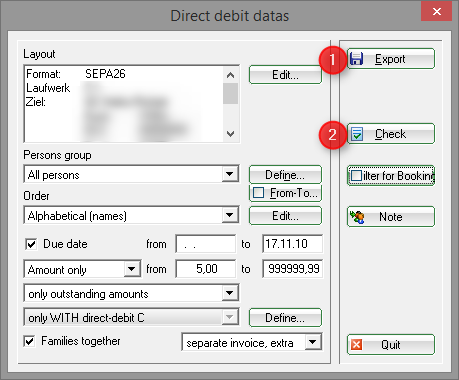Click the Due date to field 17.11.10

(292, 244)
